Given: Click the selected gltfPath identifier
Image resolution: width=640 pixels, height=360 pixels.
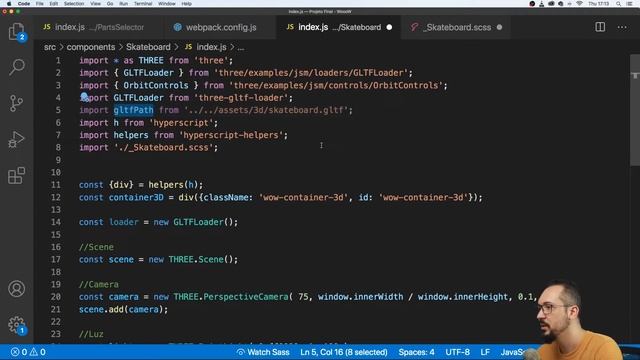Looking at the screenshot, I should point(133,110).
